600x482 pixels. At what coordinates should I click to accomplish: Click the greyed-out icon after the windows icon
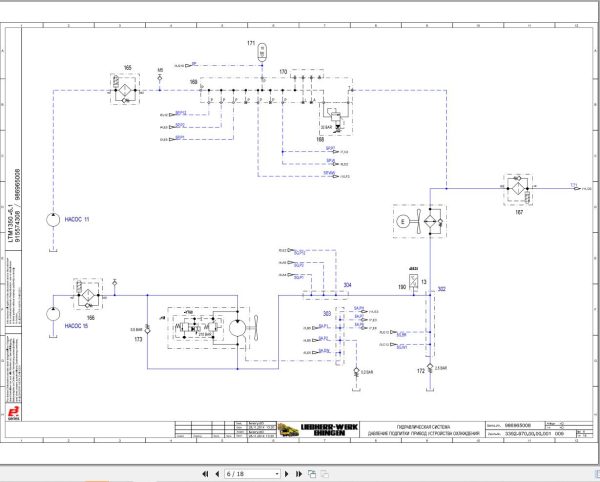pos(324,474)
